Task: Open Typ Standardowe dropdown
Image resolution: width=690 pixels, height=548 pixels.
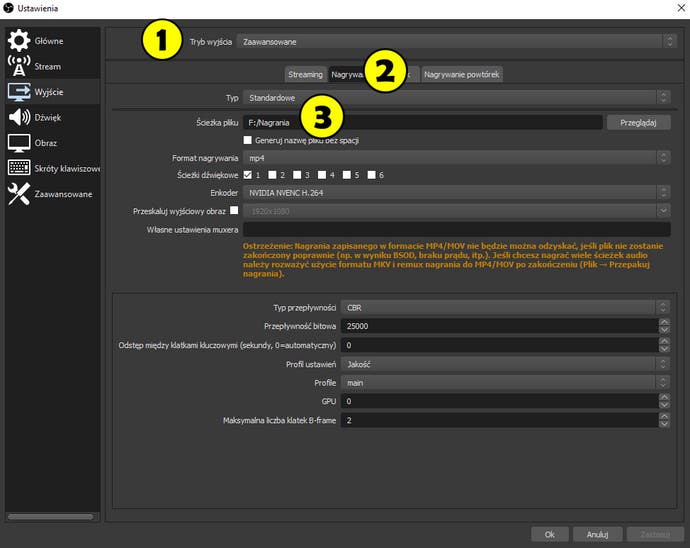Action: 457,98
